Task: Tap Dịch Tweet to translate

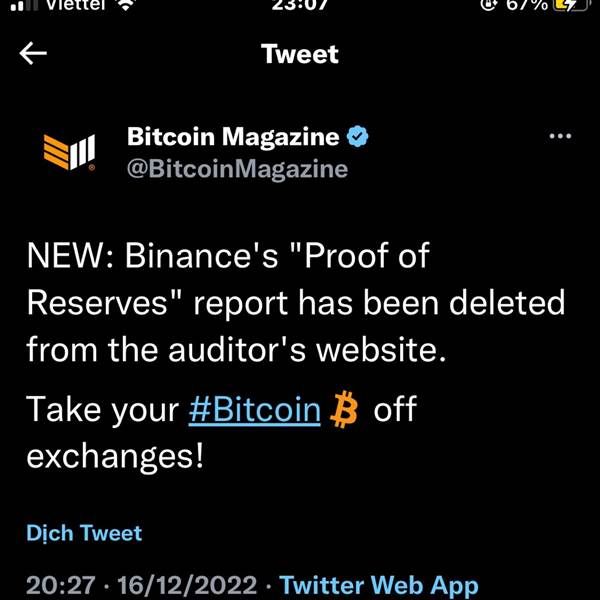Action: (84, 533)
